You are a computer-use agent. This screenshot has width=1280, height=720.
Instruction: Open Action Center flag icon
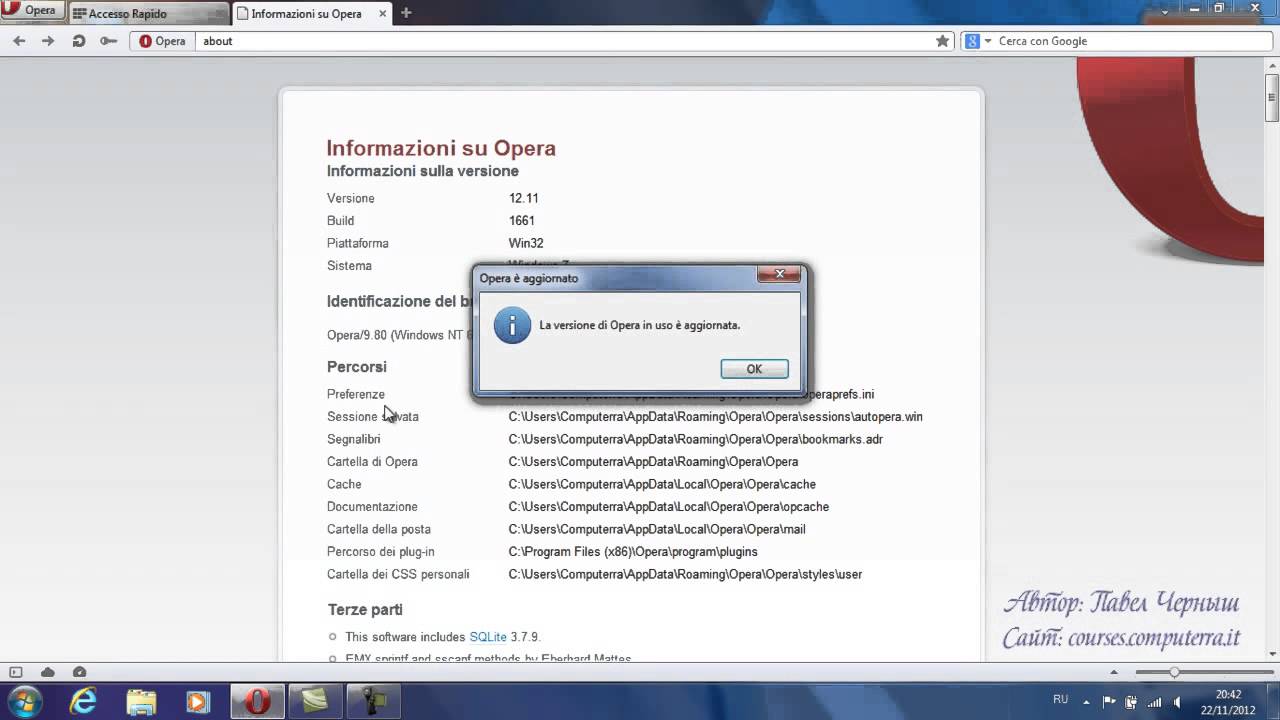point(1111,701)
